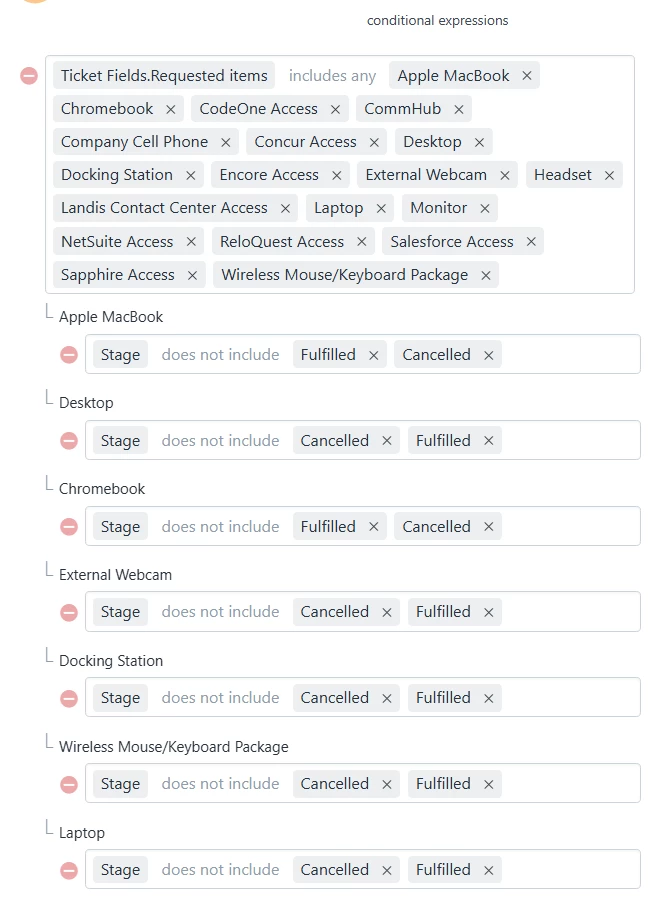Delete the CommHub item tag
Screen dimensions: 657x901
(458, 109)
